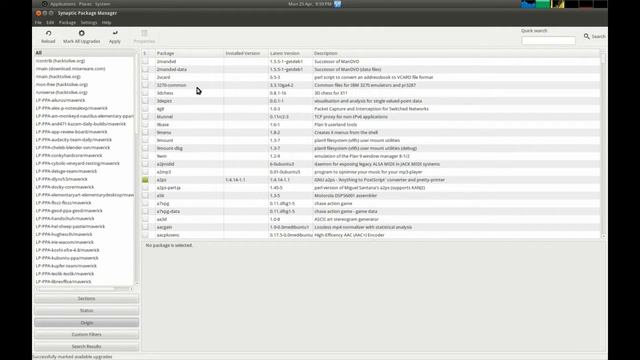The image size is (640, 360).
Task: Open the Edit menu
Action: click(50, 22)
